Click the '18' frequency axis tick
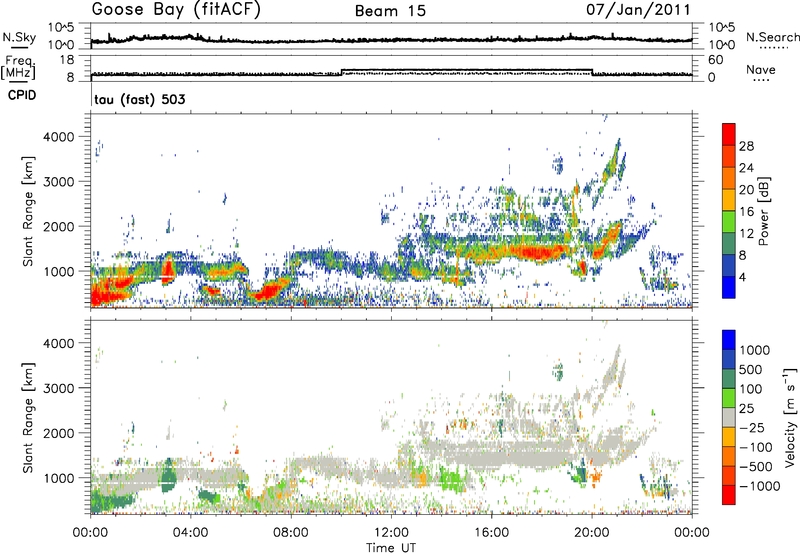Image resolution: width=800 pixels, height=554 pixels. 67,60
